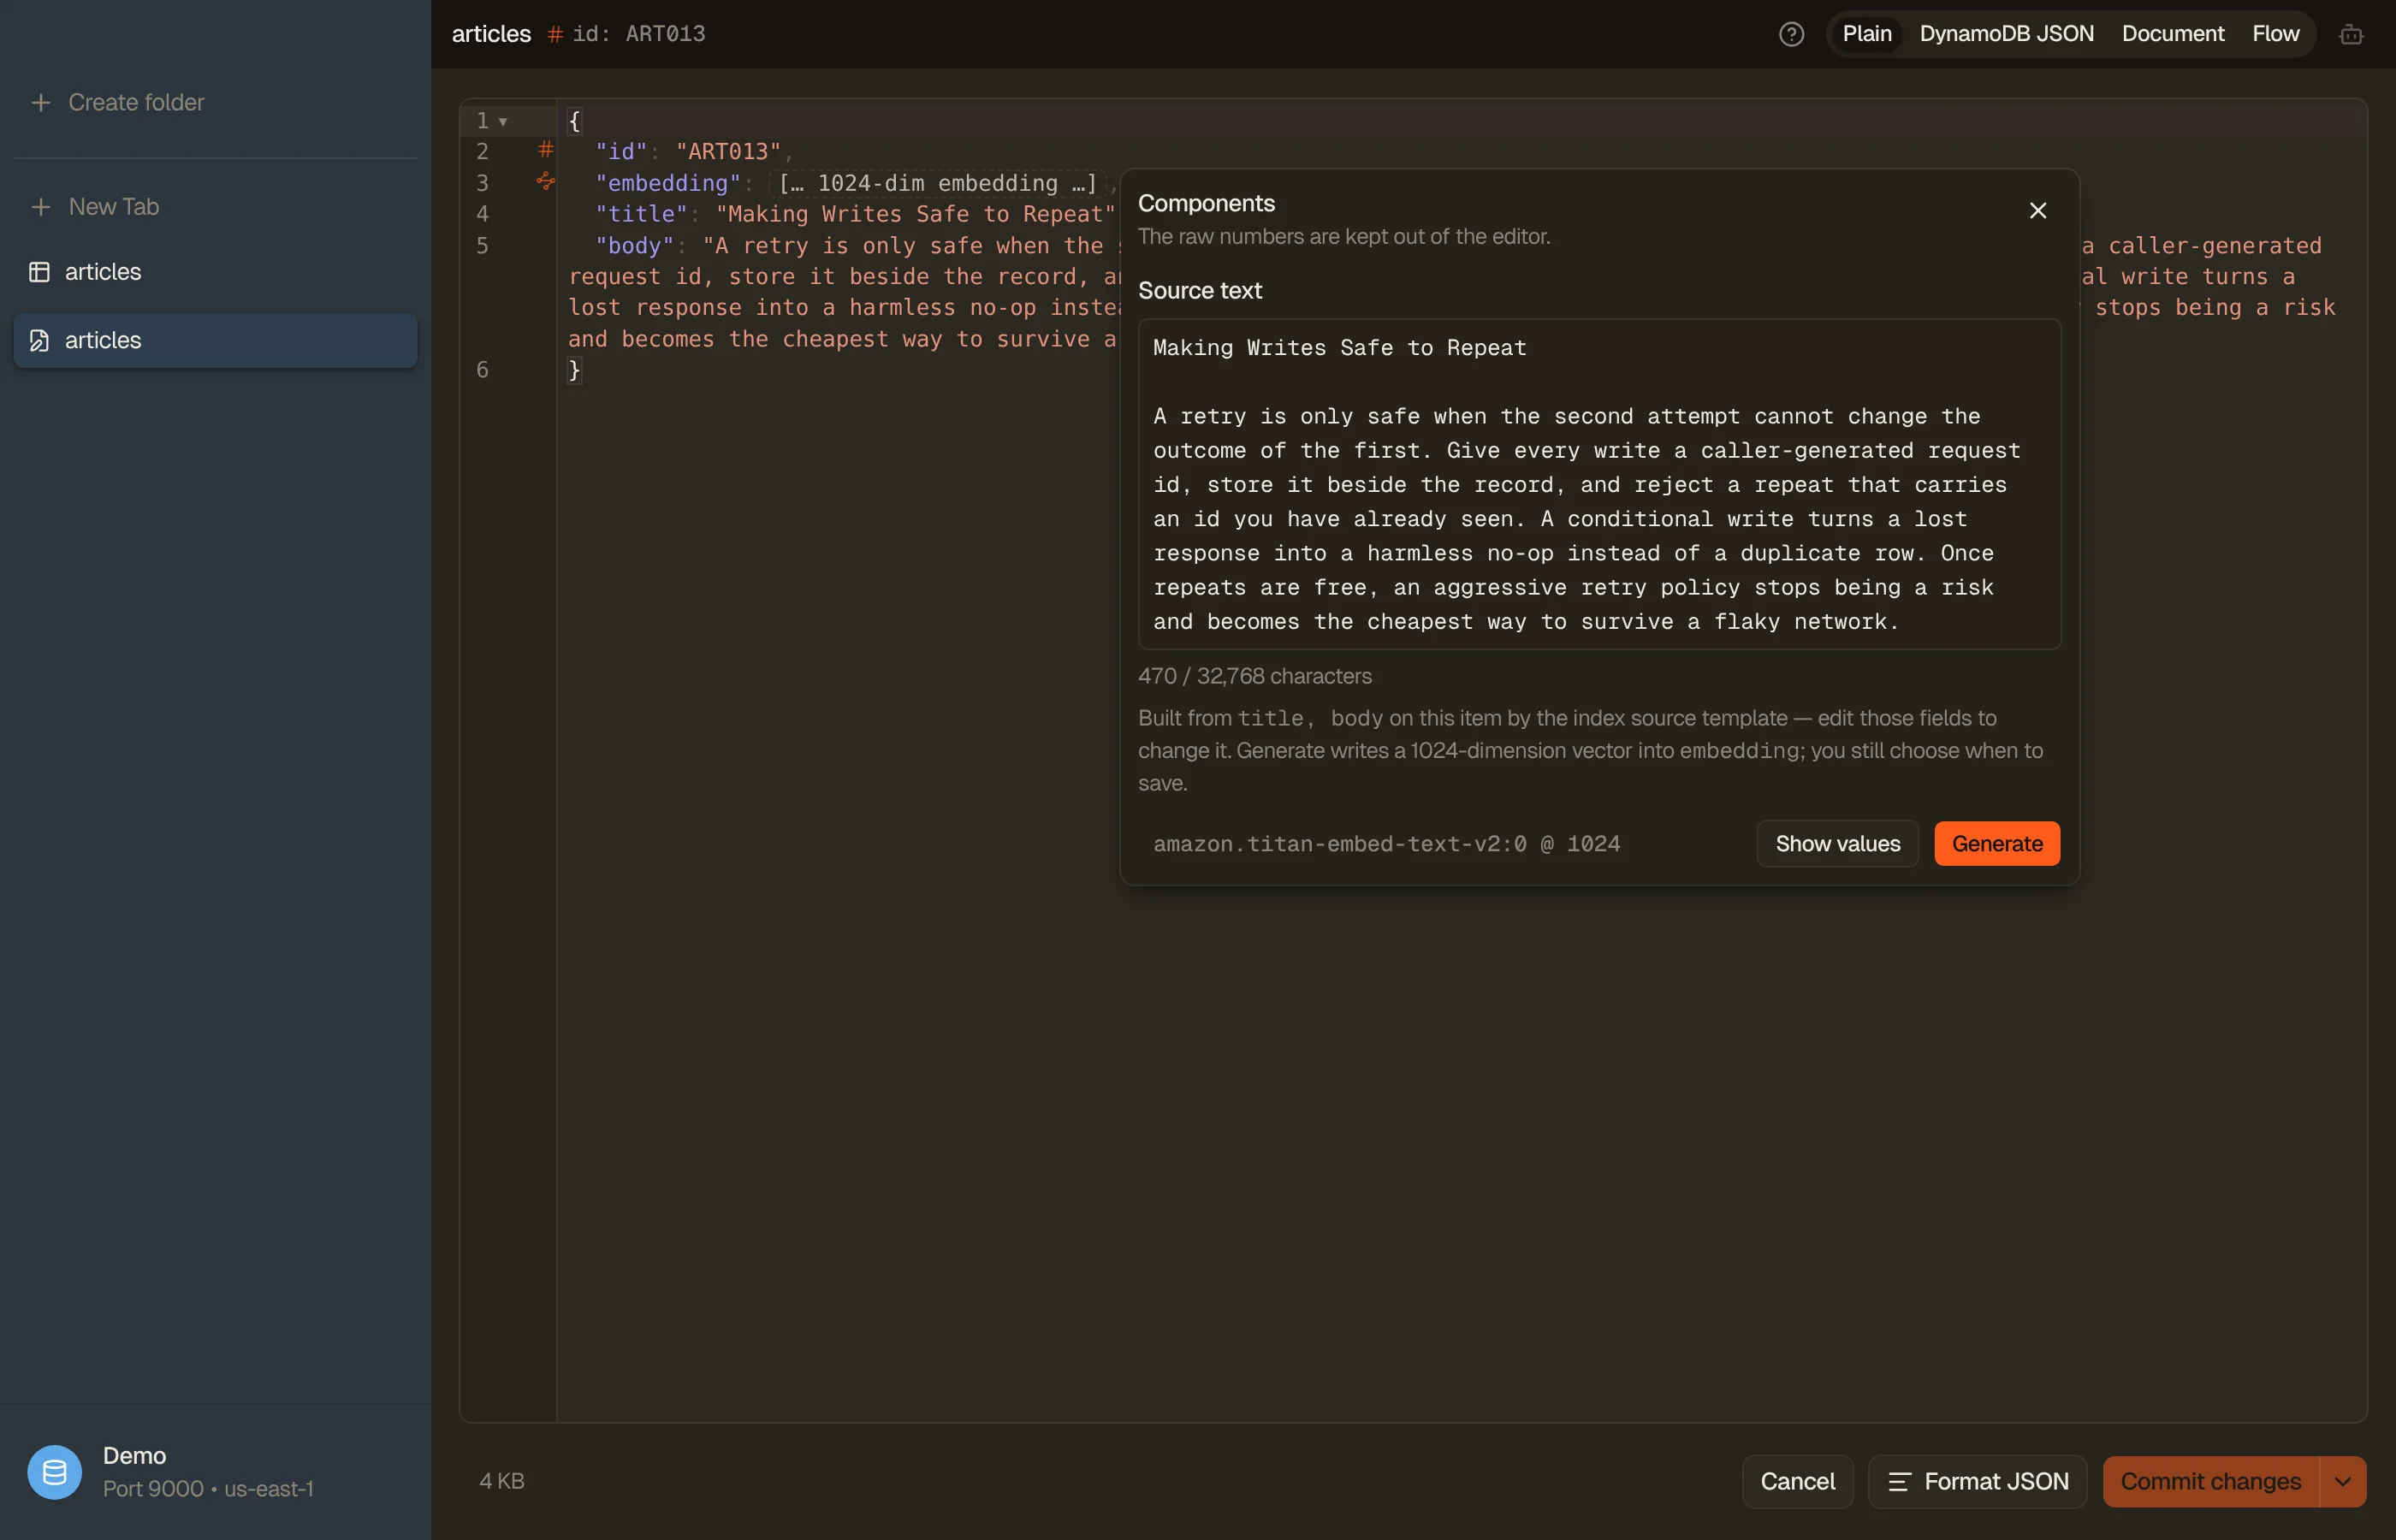This screenshot has height=1540, width=2396.
Task: Click the Create folder label
Action: [x=136, y=102]
